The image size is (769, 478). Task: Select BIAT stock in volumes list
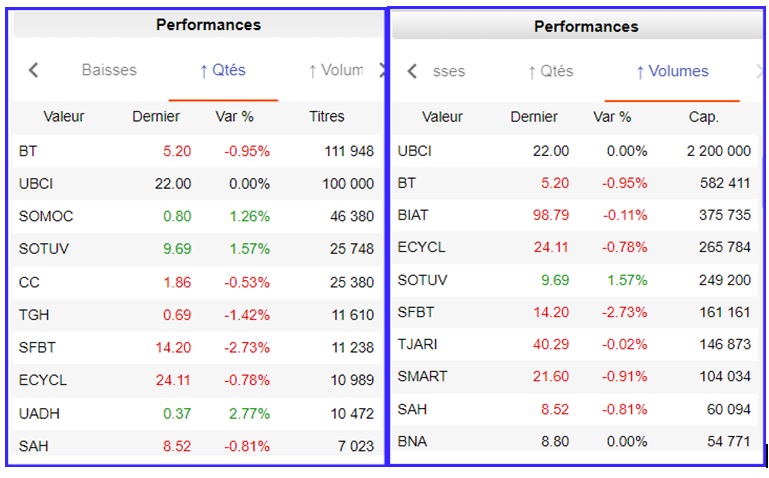click(416, 216)
